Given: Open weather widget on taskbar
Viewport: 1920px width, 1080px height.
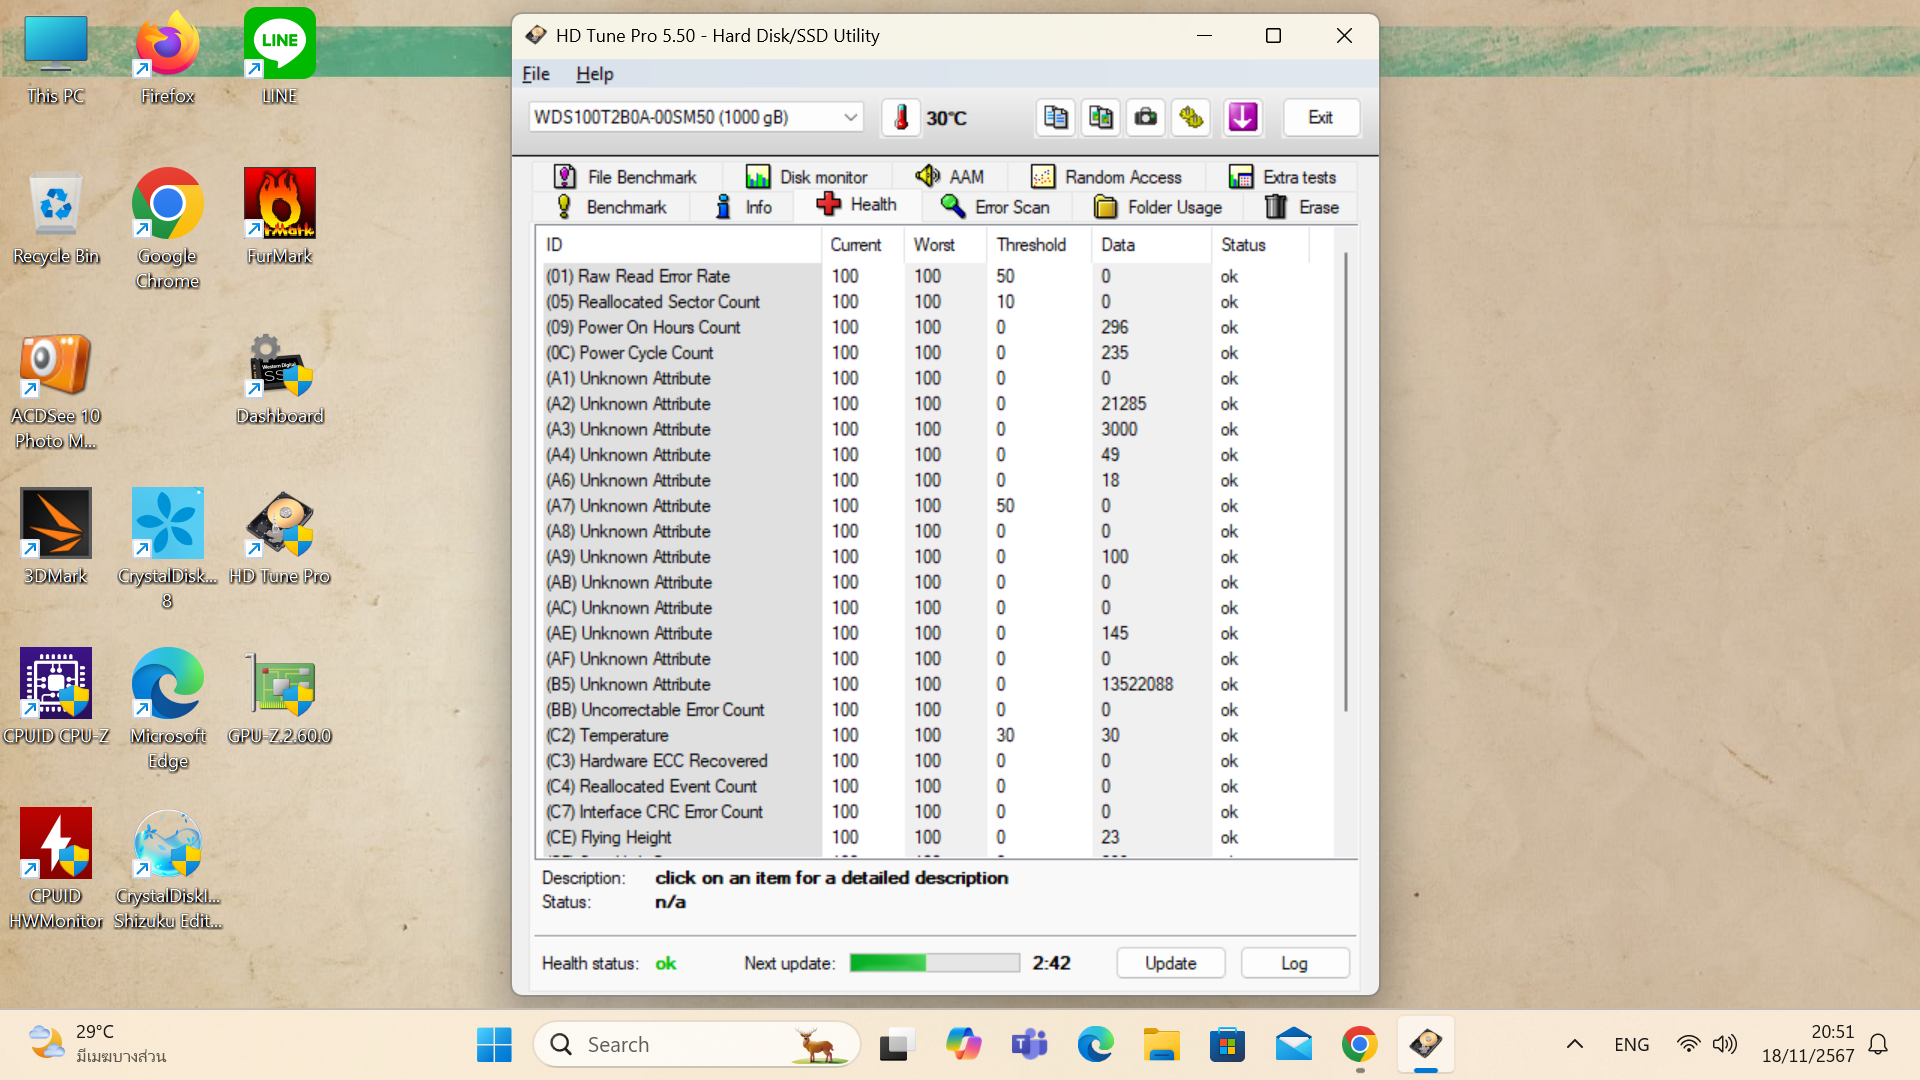Looking at the screenshot, I should [x=97, y=1044].
